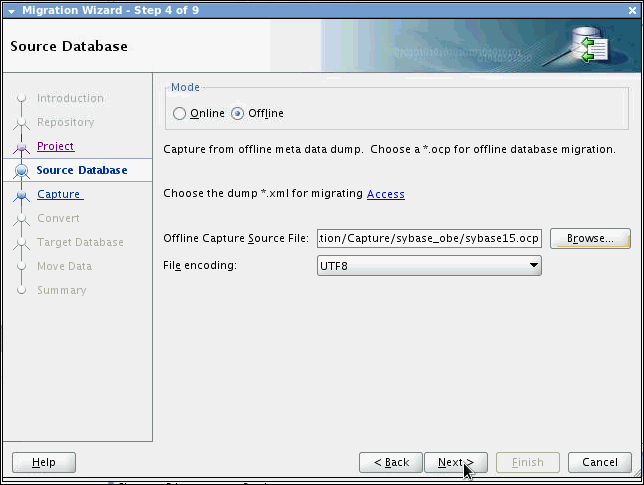Click the Next button
Viewport: 644px width, 485px height.
456,462
